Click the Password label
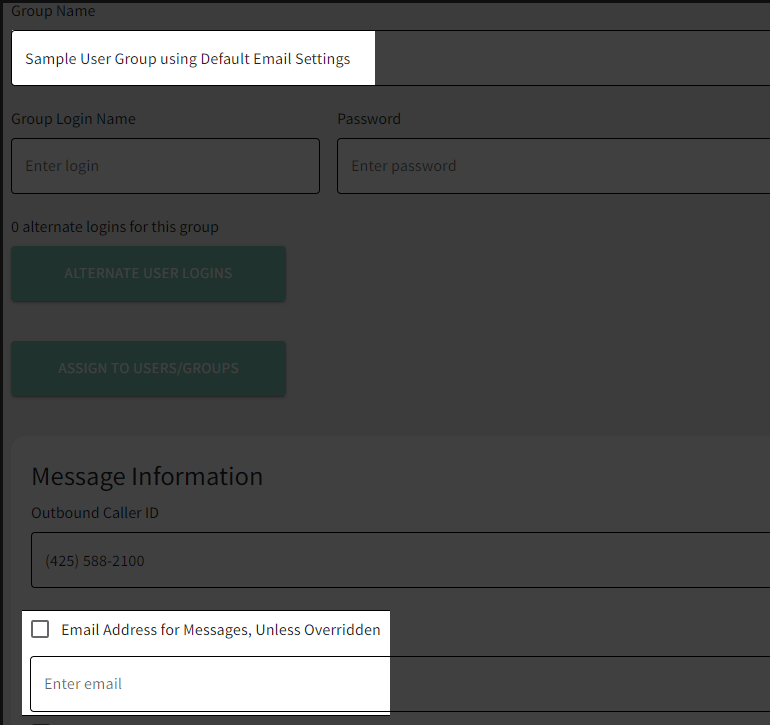770x725 pixels. 369,119
